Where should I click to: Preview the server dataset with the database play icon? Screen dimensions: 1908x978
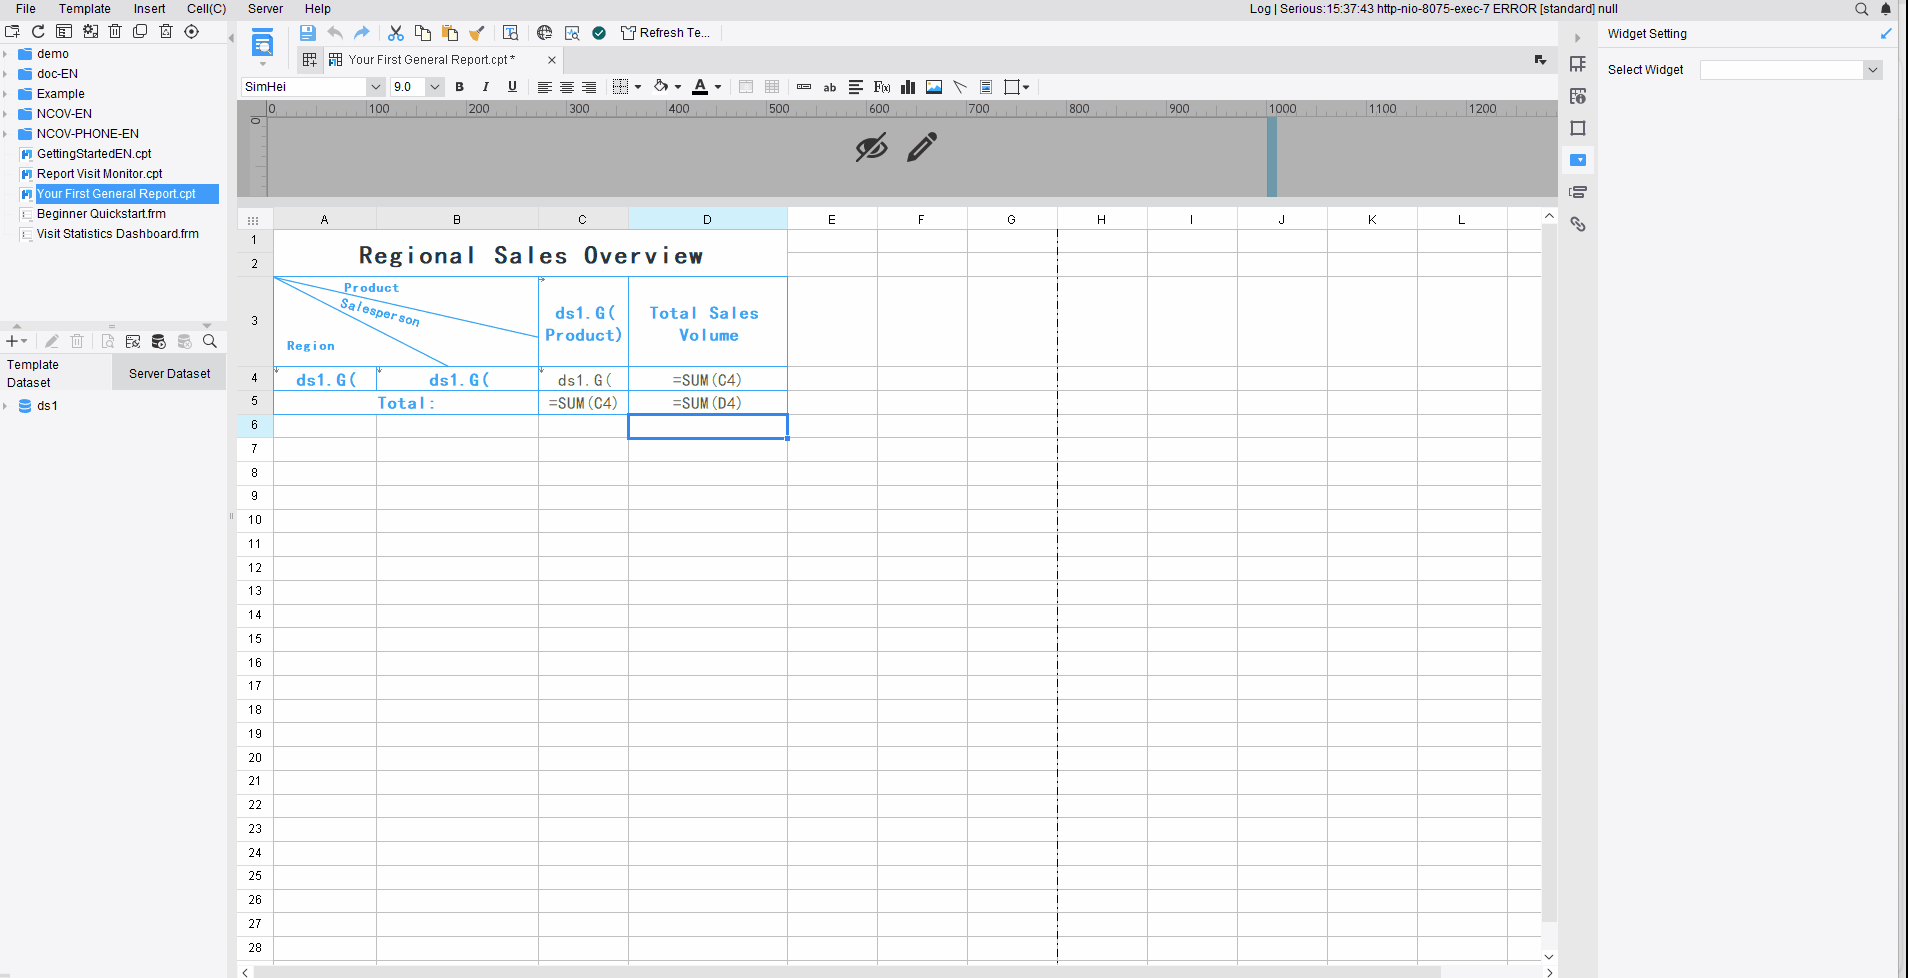coord(159,342)
